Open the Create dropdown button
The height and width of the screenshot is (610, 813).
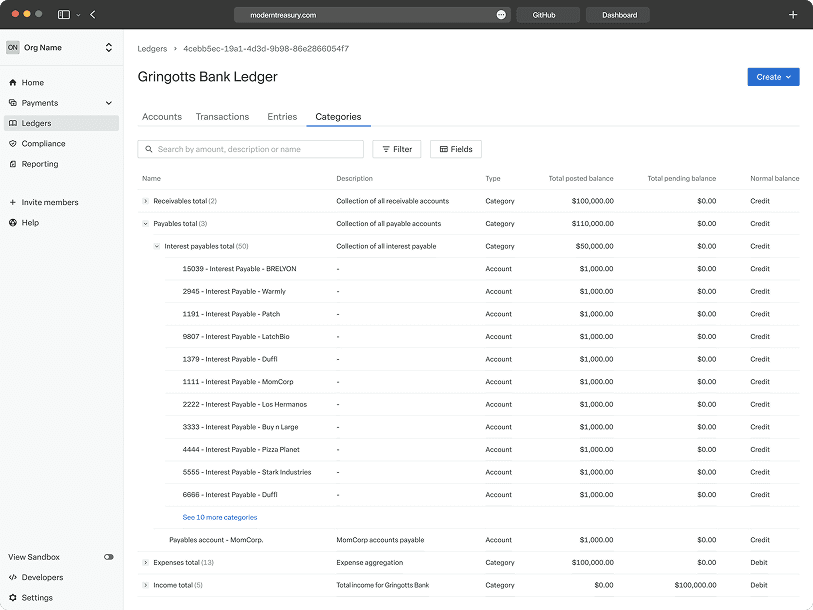pyautogui.click(x=773, y=77)
